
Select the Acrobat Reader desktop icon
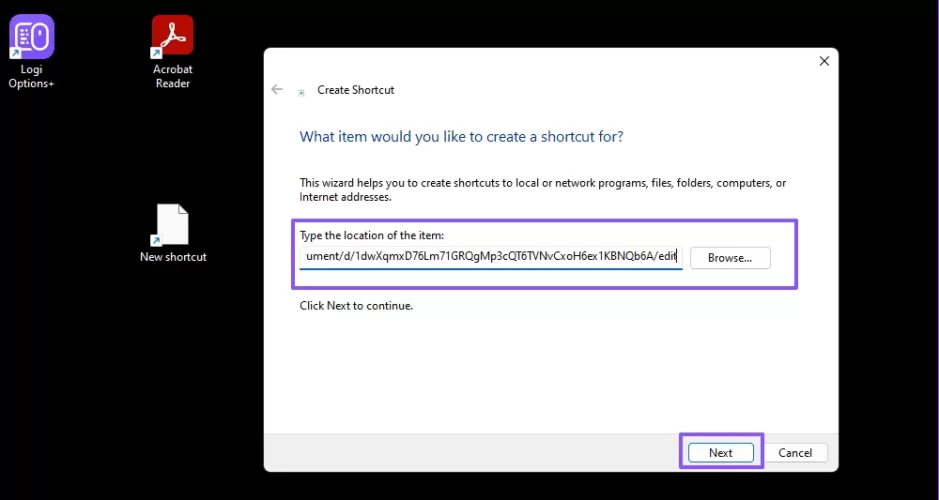tap(172, 36)
